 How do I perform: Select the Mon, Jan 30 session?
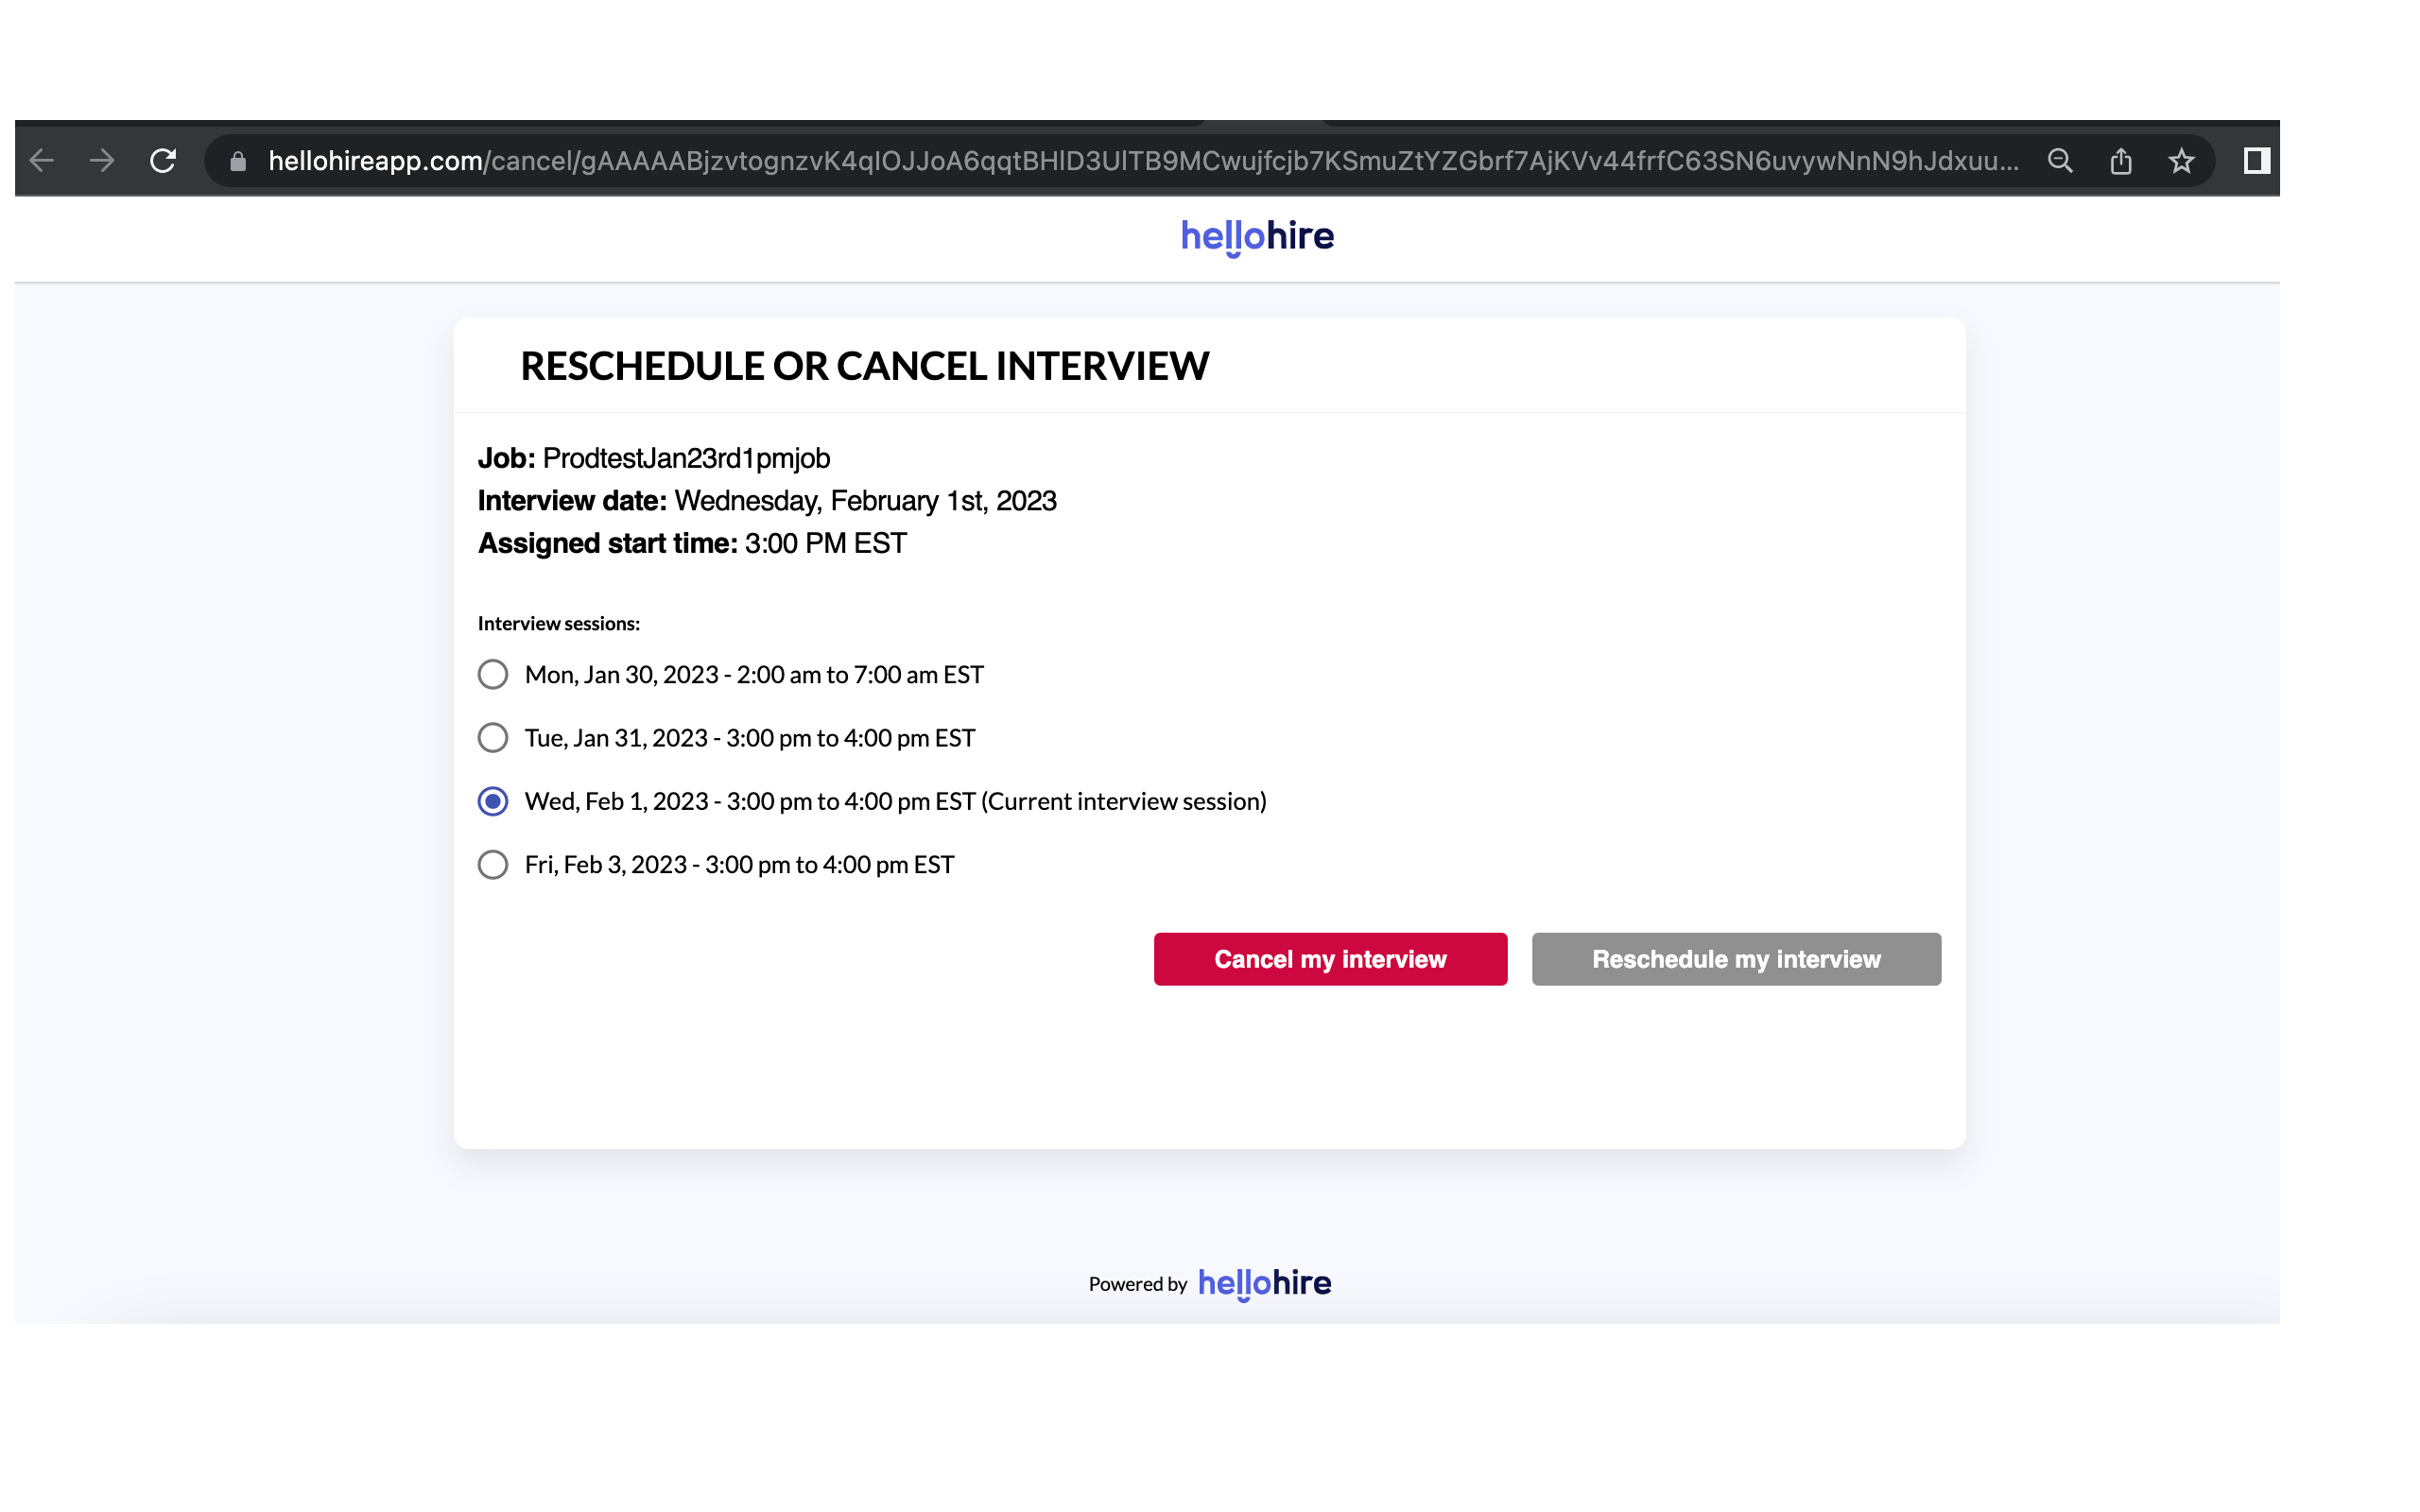coord(493,675)
